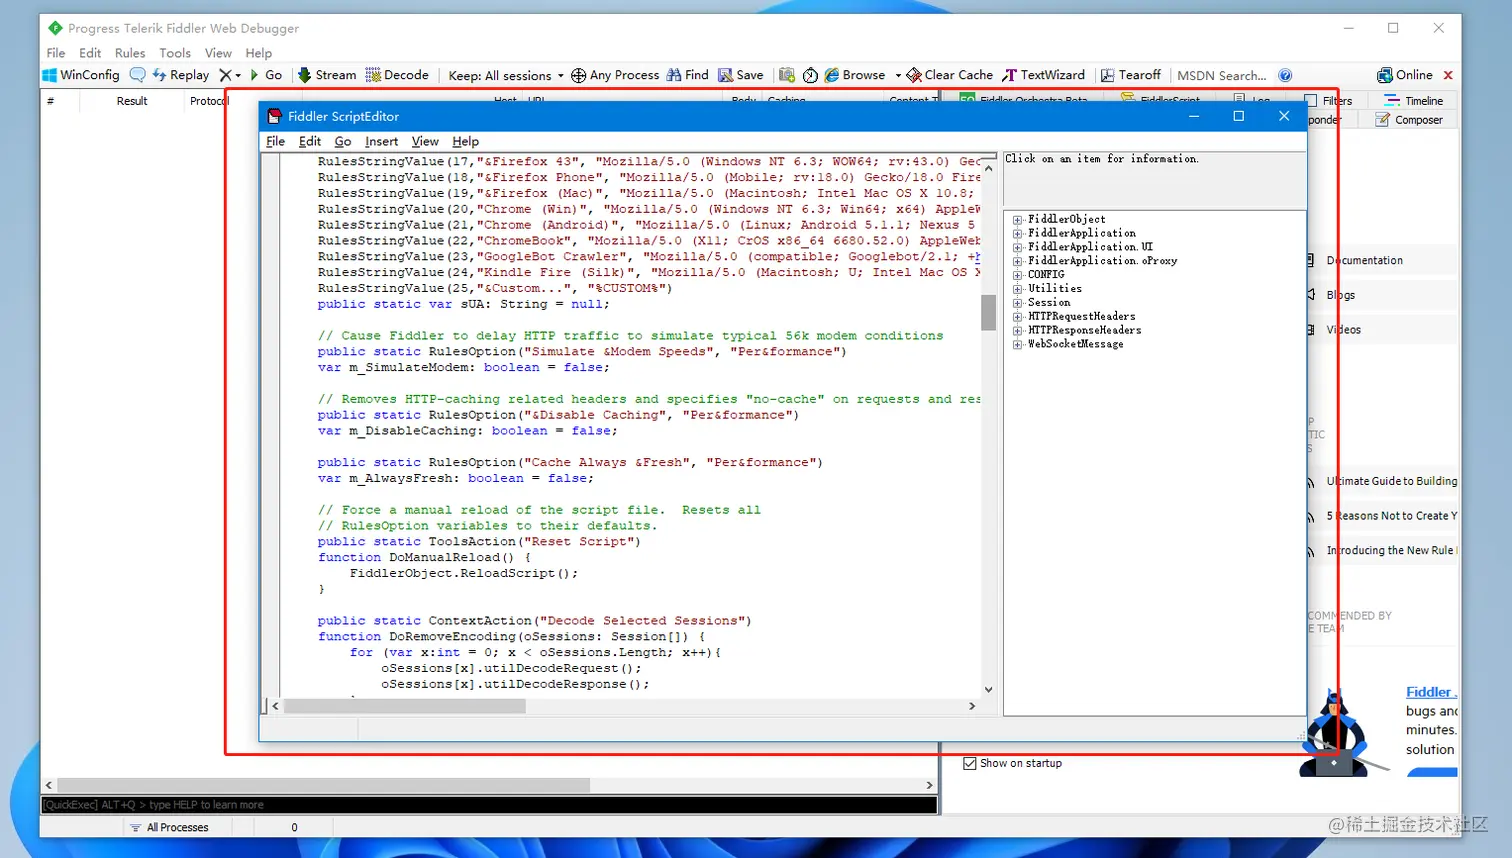Image resolution: width=1512 pixels, height=858 pixels.
Task: Open the Videos link
Action: [1343, 330]
